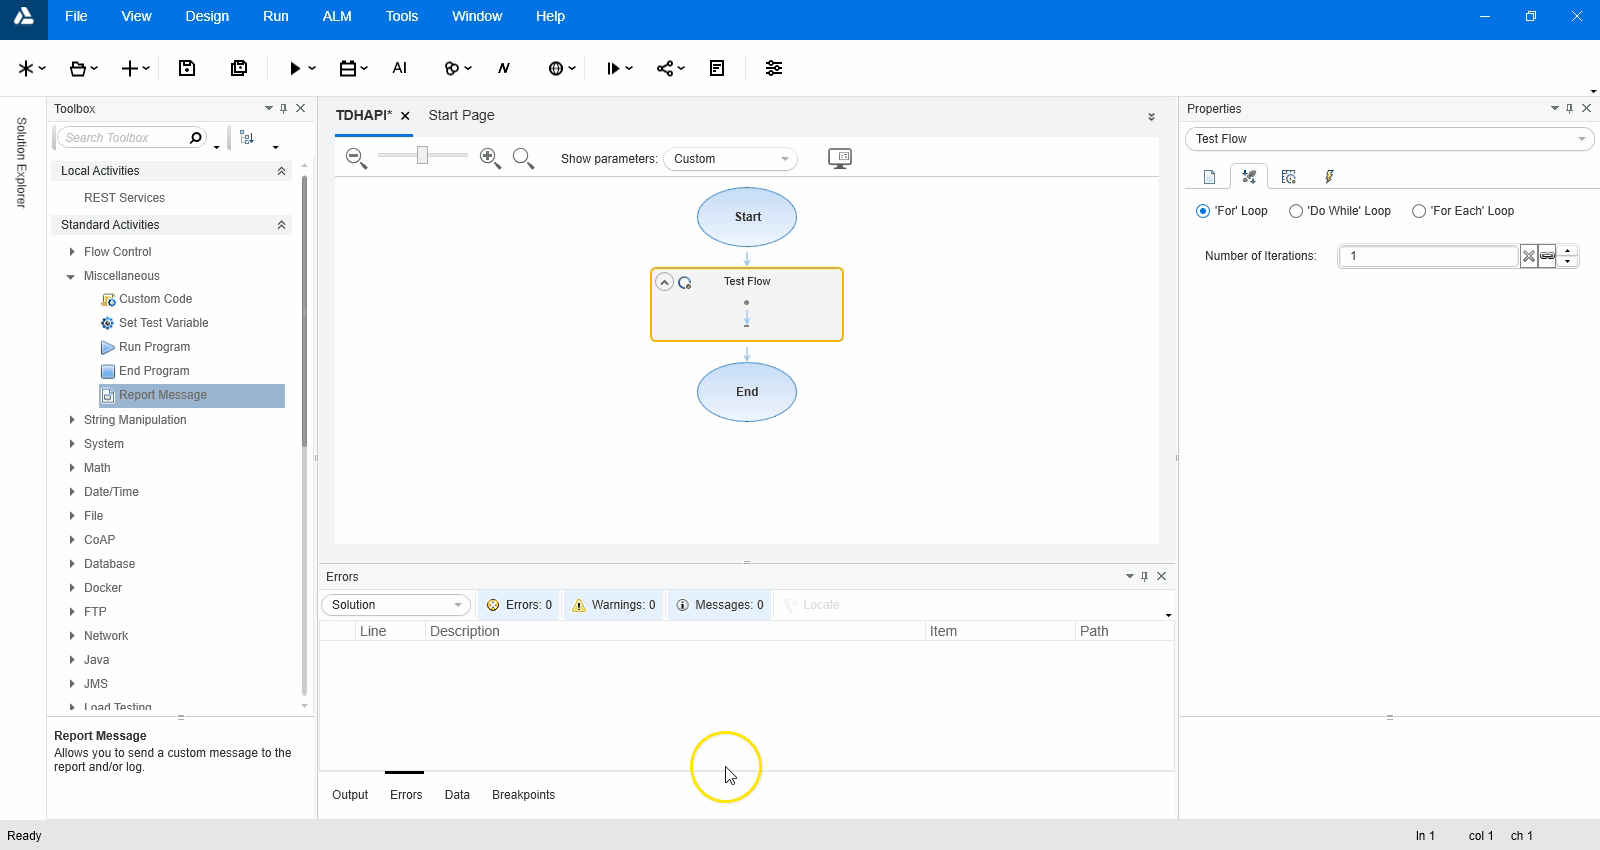
Task: Collapse the Miscellaneous tree node
Action: 71,276
